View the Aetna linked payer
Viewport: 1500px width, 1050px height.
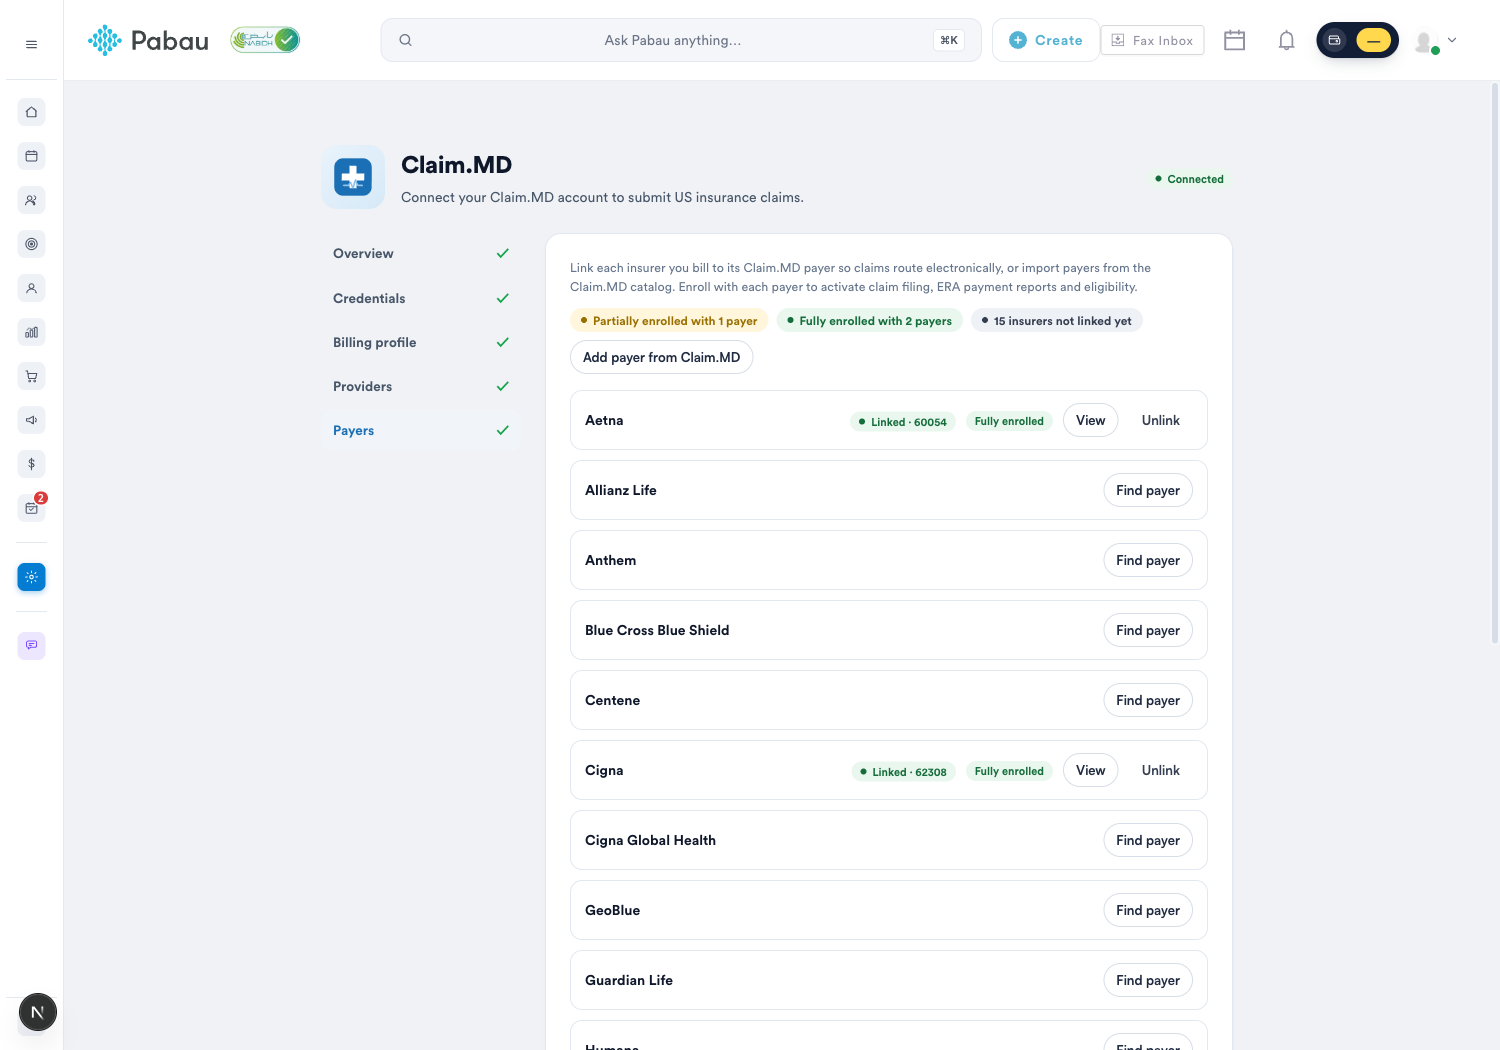coord(1090,420)
